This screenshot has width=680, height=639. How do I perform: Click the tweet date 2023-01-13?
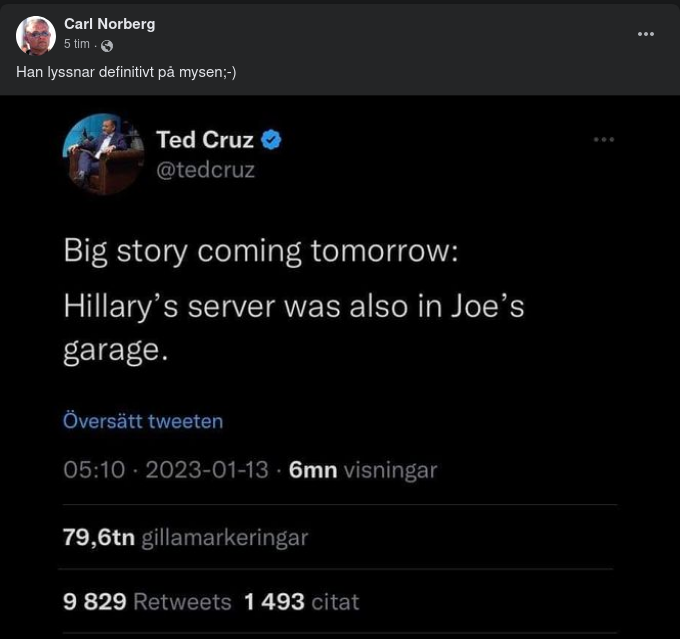pos(207,469)
